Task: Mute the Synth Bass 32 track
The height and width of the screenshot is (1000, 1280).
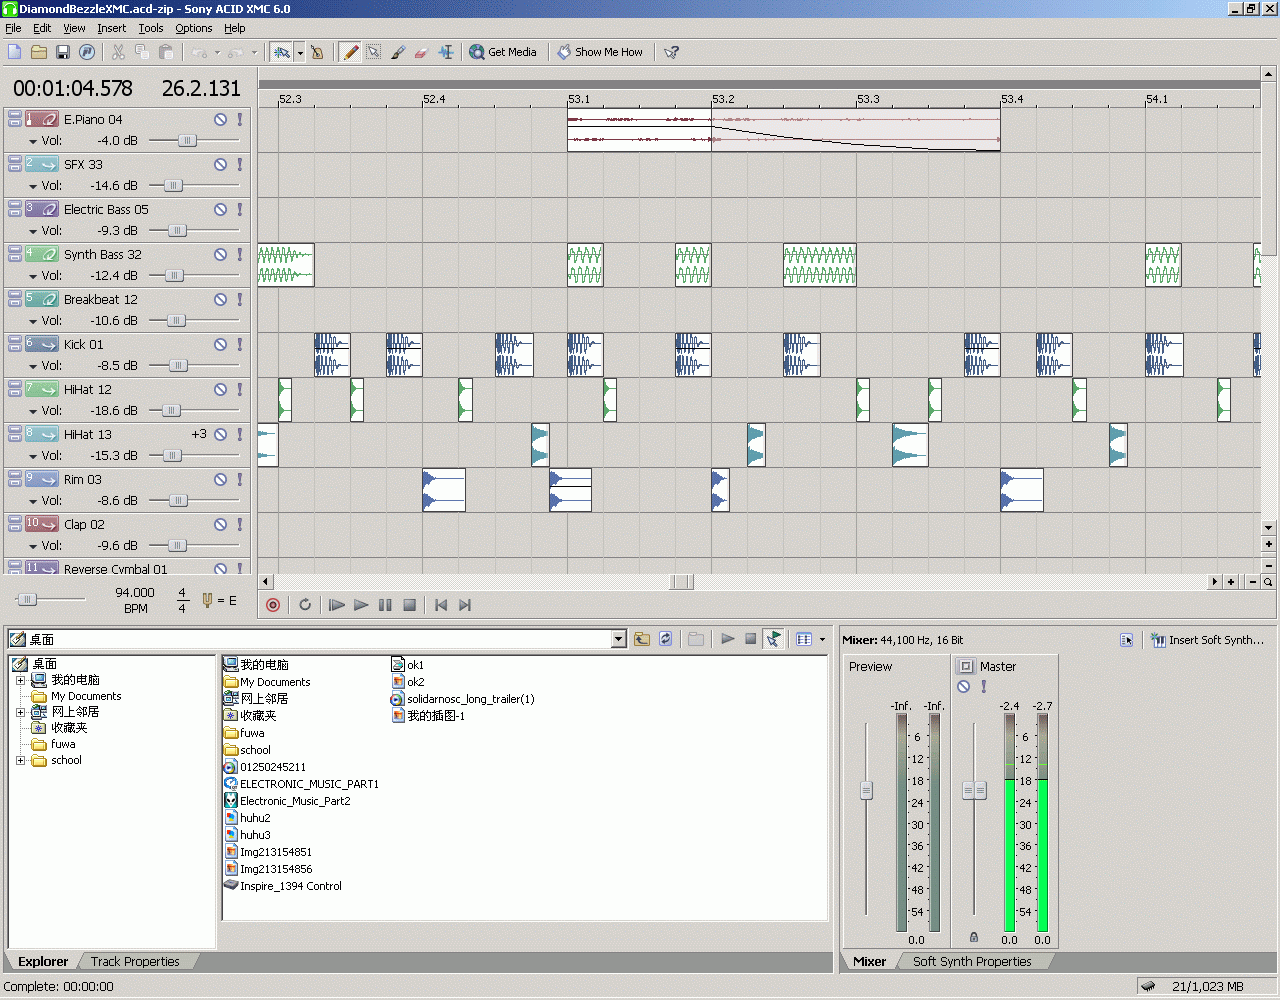Action: (220, 254)
